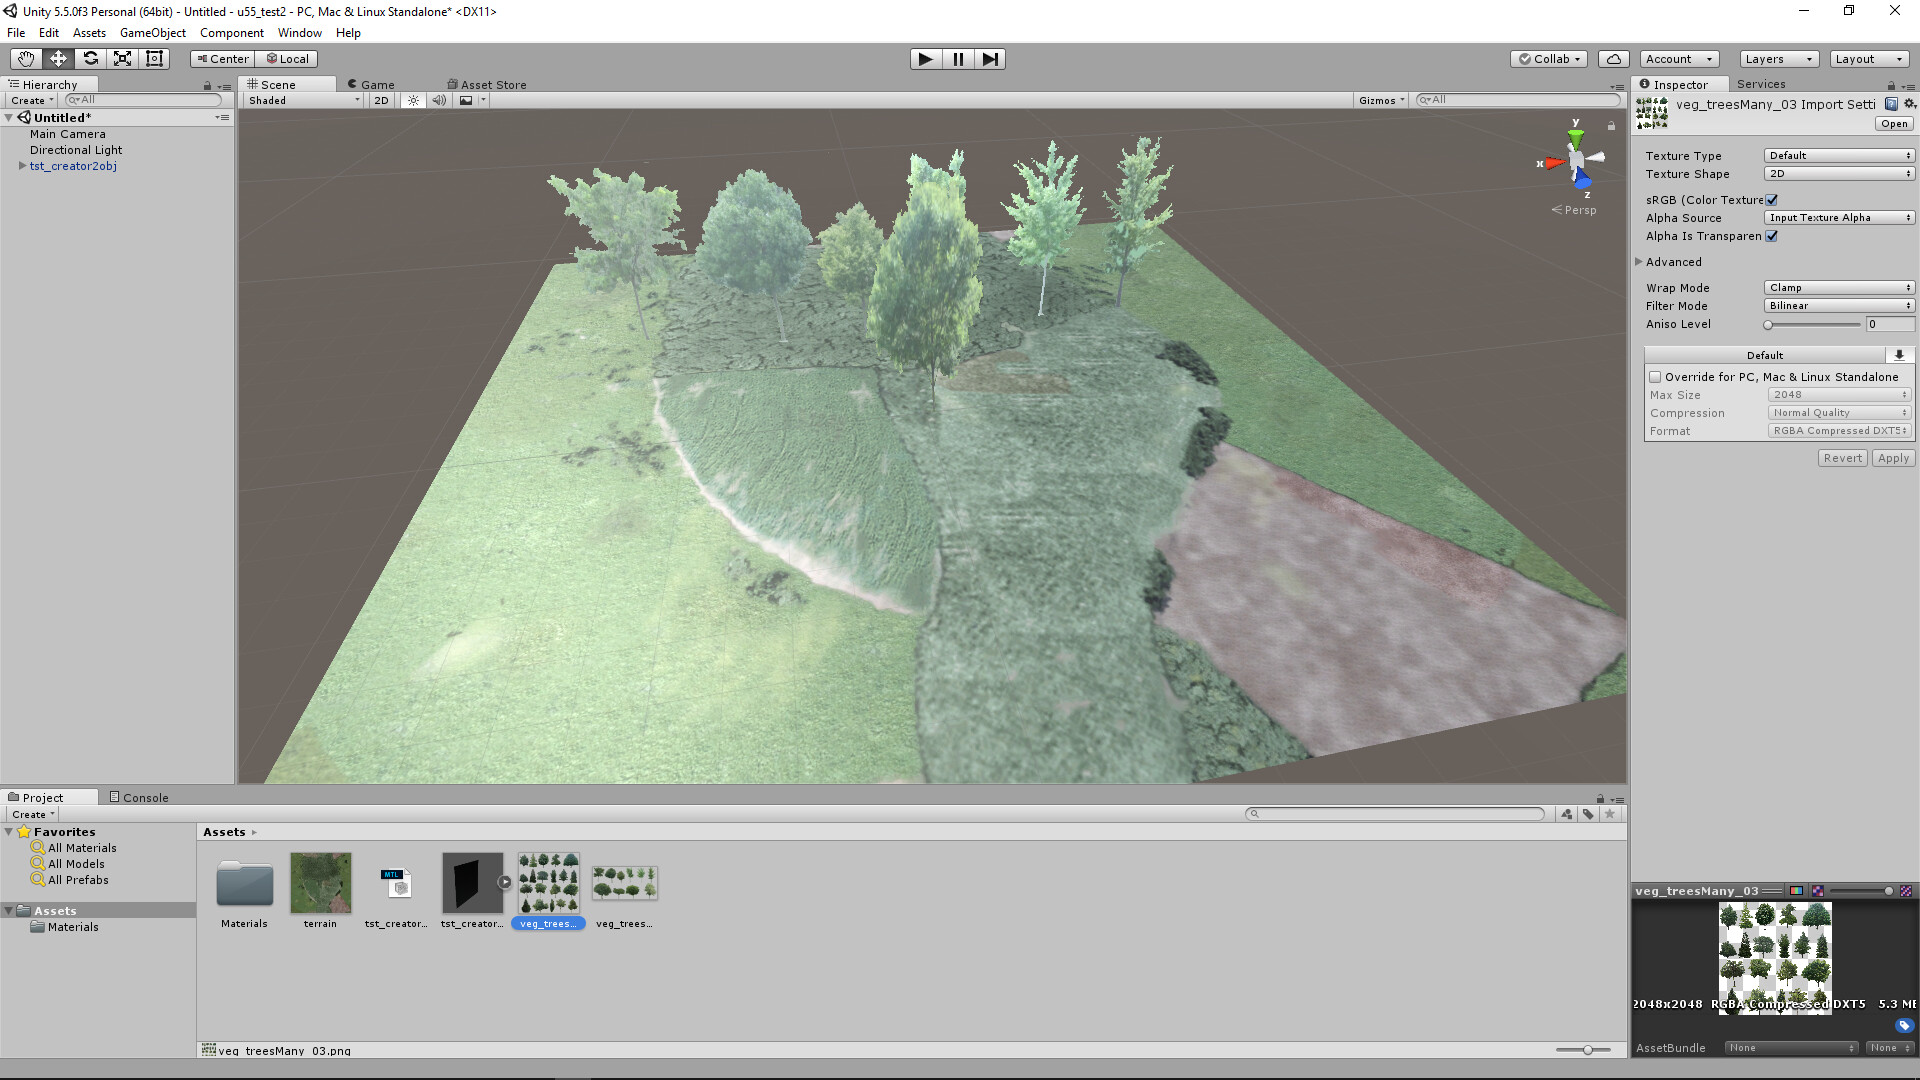Disable Alpha Is Transparent
1920x1080 pixels.
point(1772,236)
